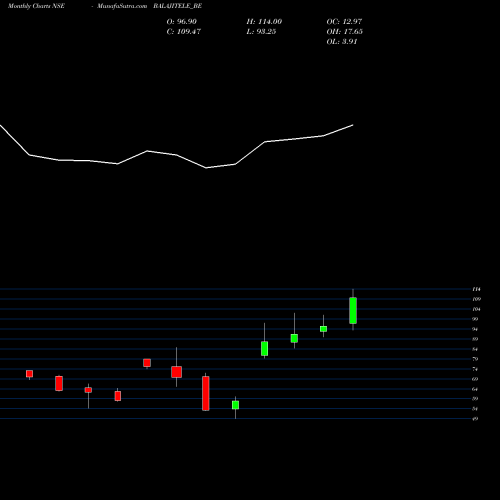Click the 64 price axis label
The height and width of the screenshot is (500, 500).
(x=475, y=389)
